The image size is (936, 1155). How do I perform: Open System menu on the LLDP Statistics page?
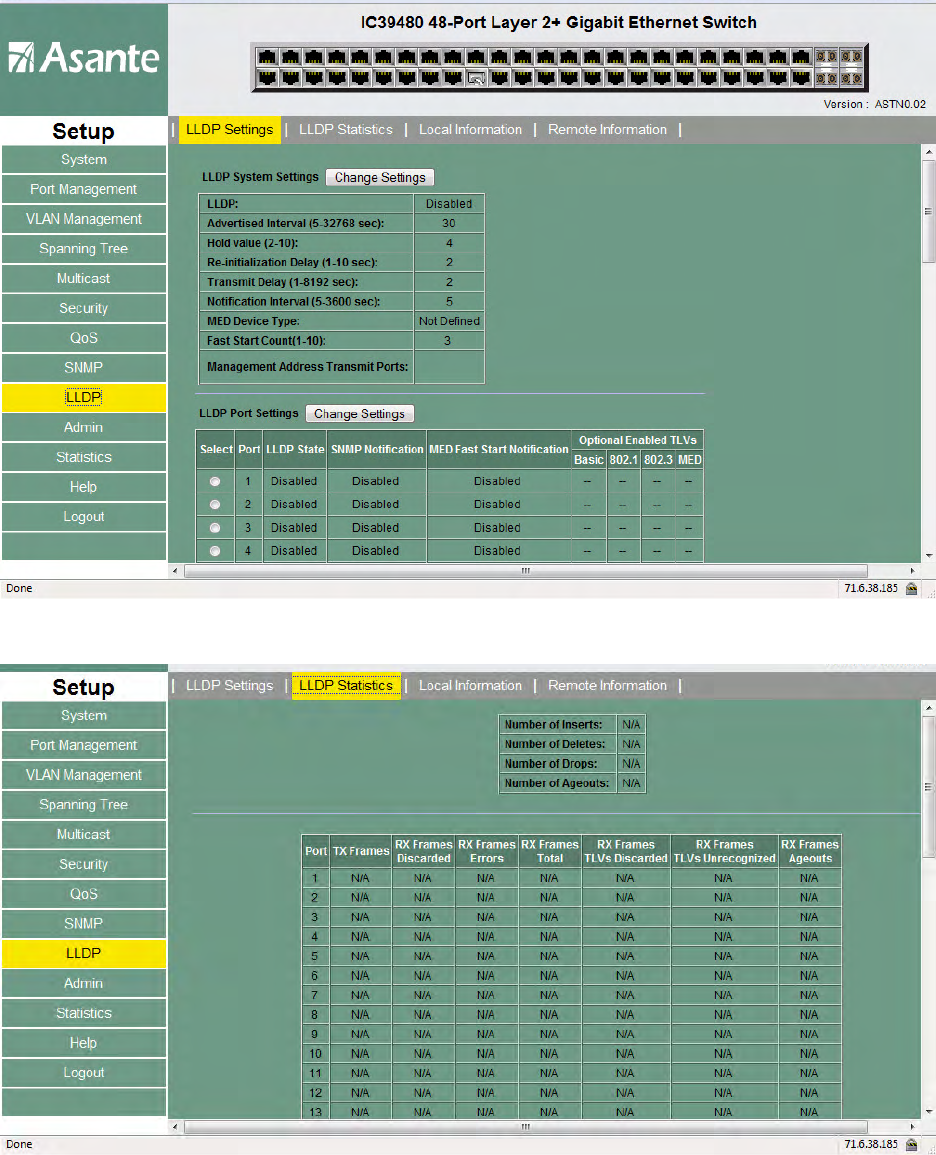point(84,716)
